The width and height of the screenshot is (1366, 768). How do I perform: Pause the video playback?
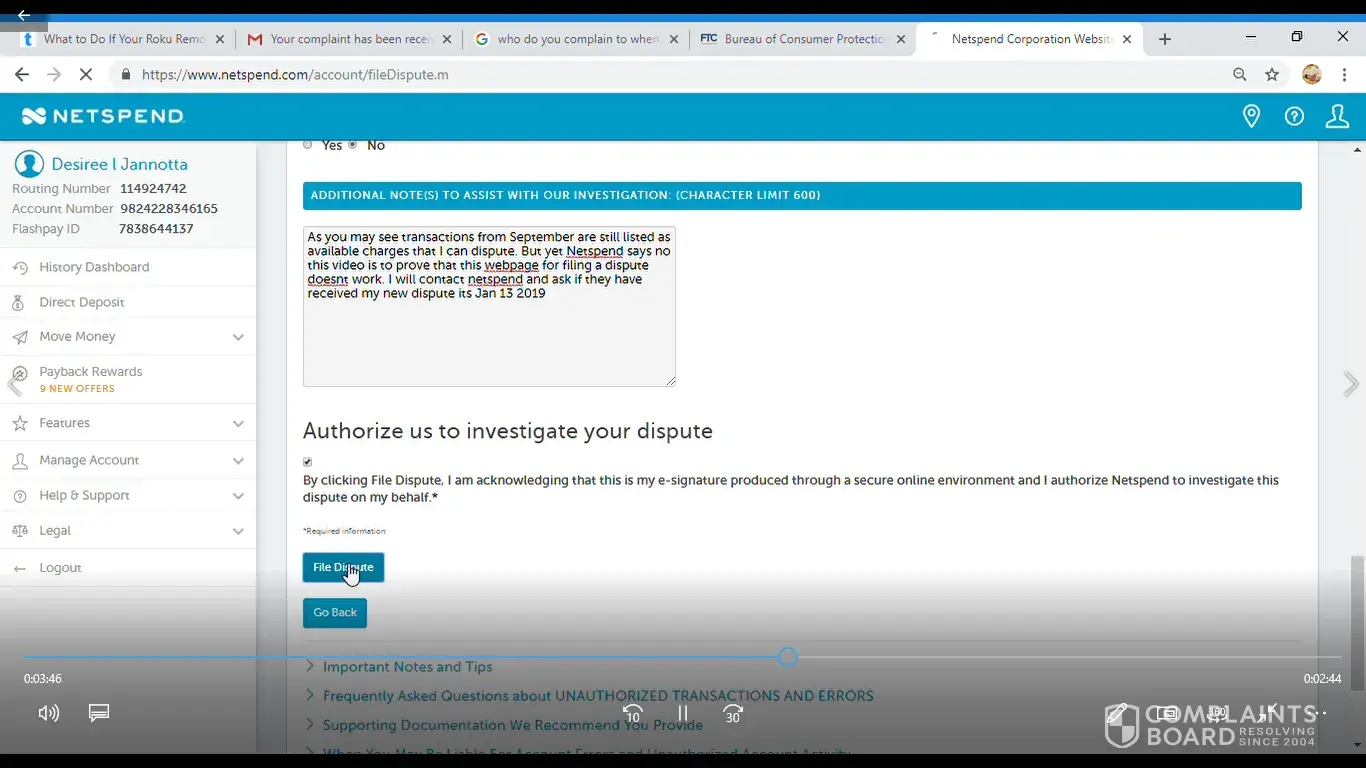[683, 714]
